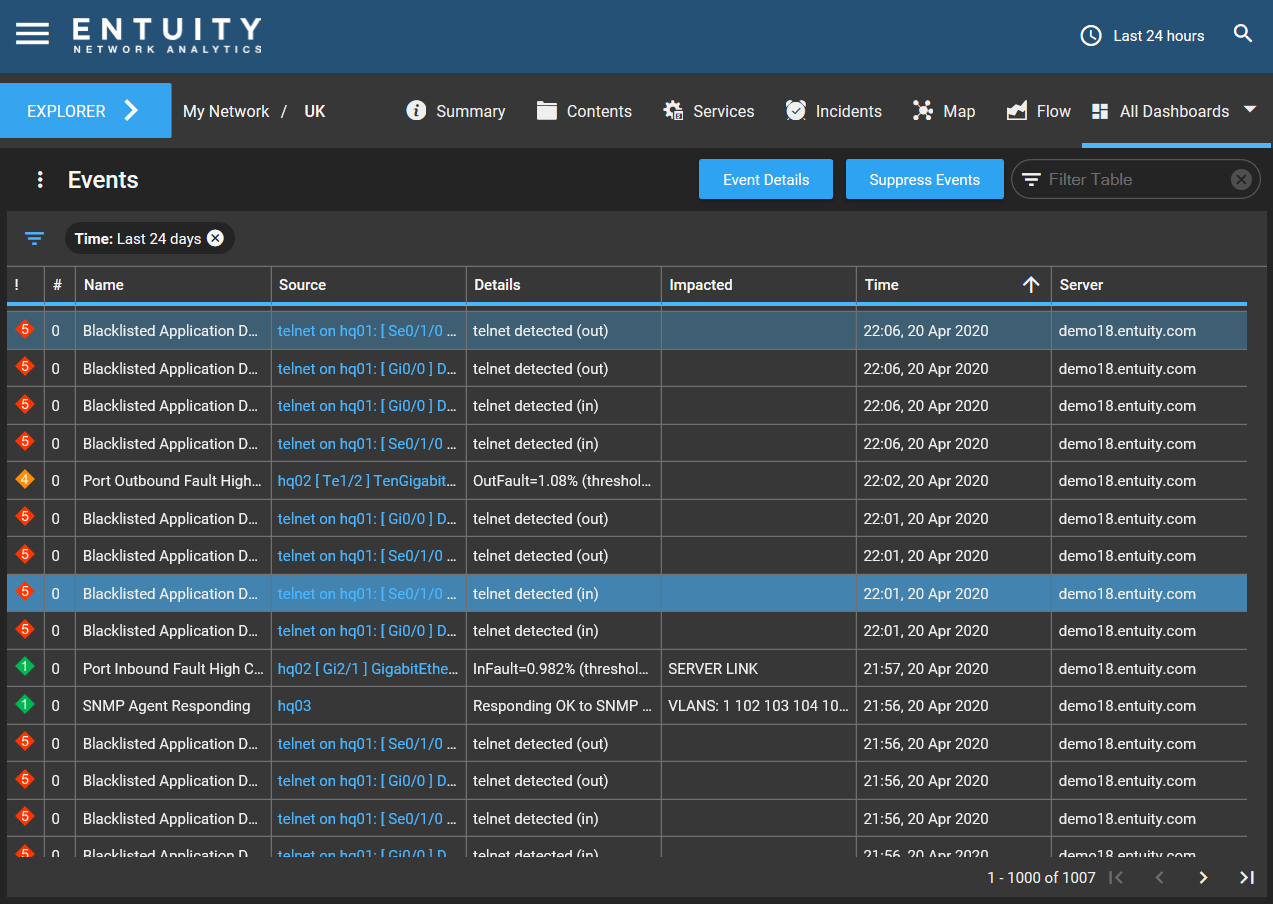Switch to the Summary tab

455,111
